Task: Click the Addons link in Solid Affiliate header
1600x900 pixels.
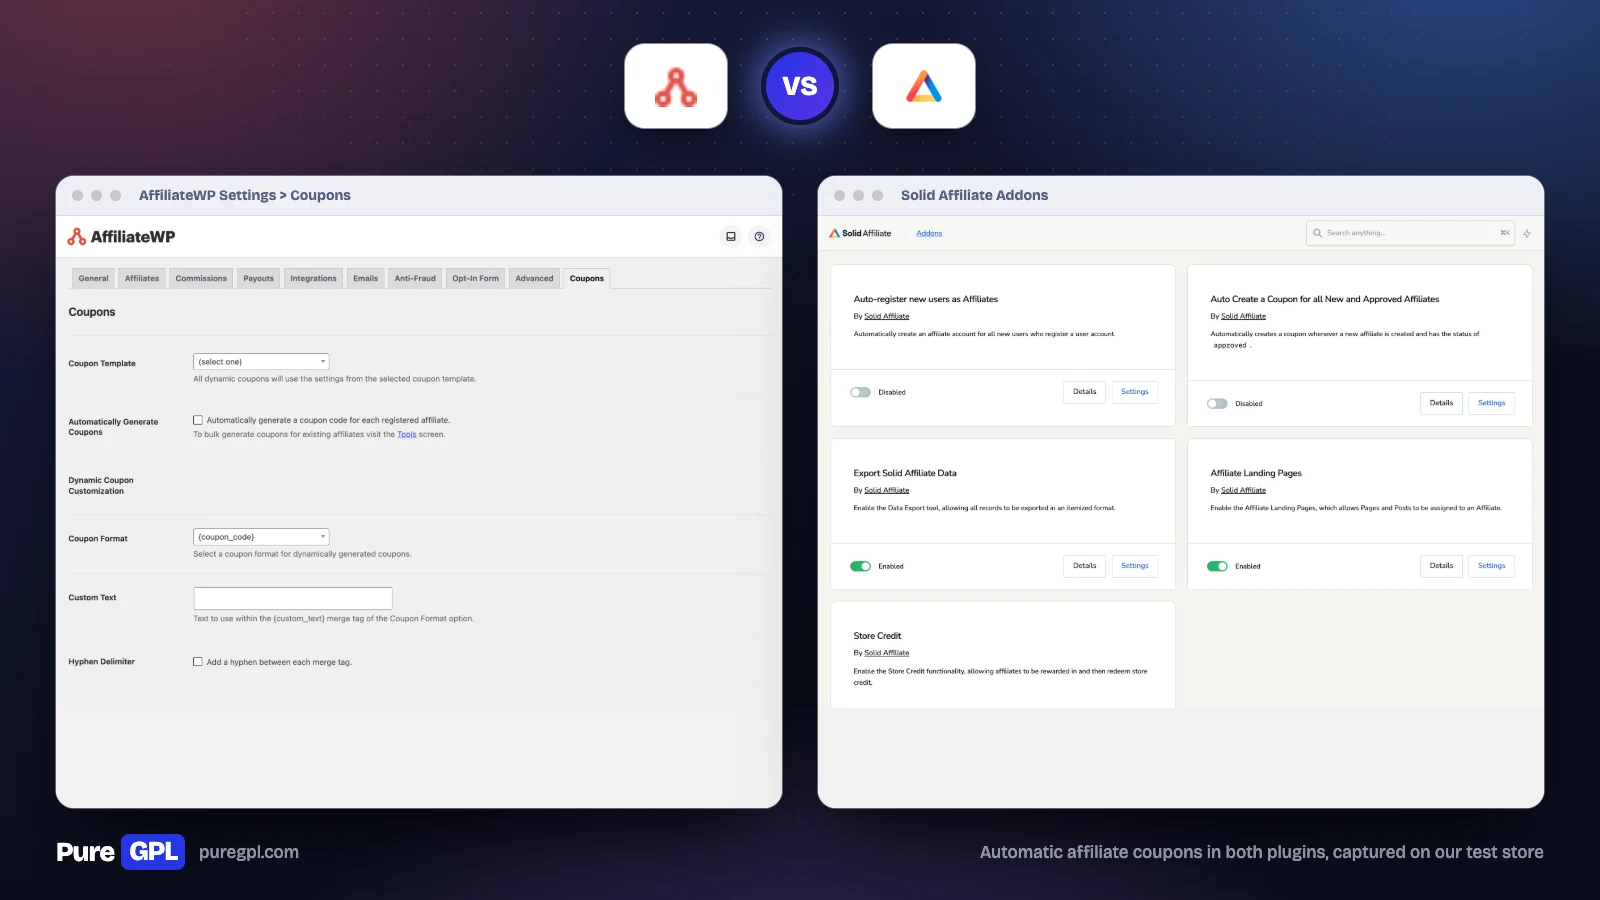Action: tap(929, 233)
